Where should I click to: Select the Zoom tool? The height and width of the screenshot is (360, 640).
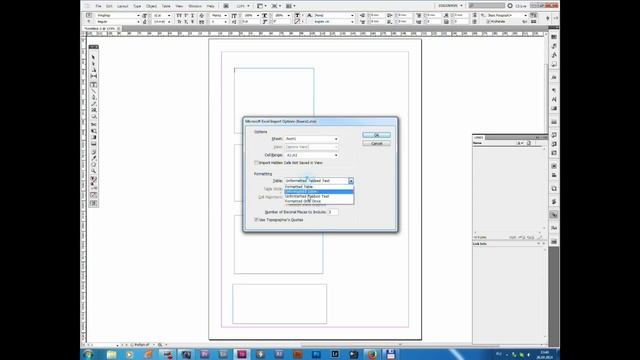(x=93, y=171)
